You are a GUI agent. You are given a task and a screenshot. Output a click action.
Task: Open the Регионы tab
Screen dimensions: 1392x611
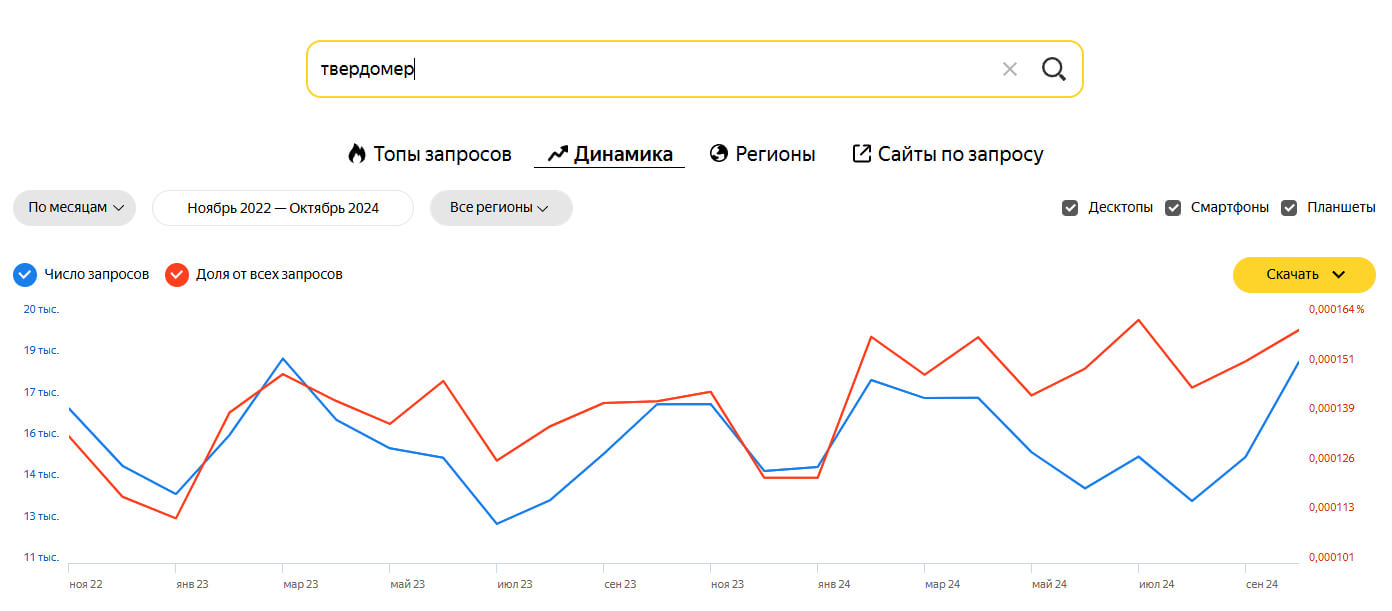[775, 154]
